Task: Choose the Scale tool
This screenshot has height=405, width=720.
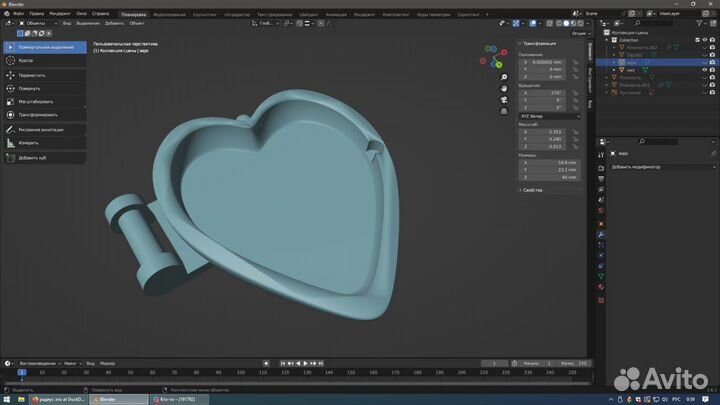Action: pyautogui.click(x=45, y=102)
